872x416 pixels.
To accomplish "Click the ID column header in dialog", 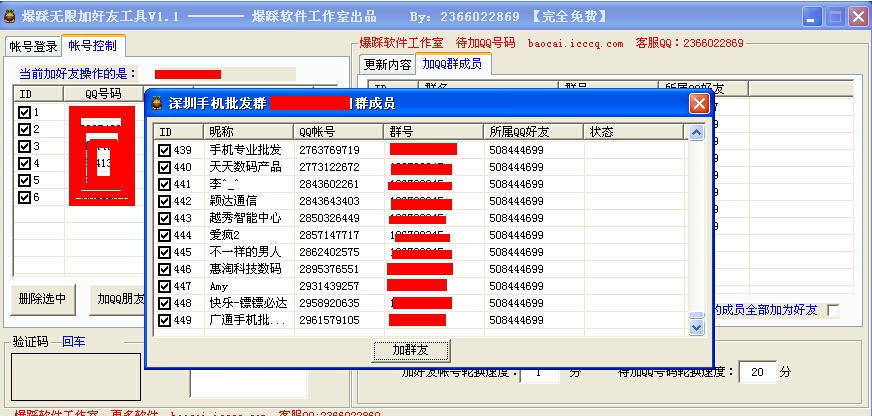I will 179,132.
